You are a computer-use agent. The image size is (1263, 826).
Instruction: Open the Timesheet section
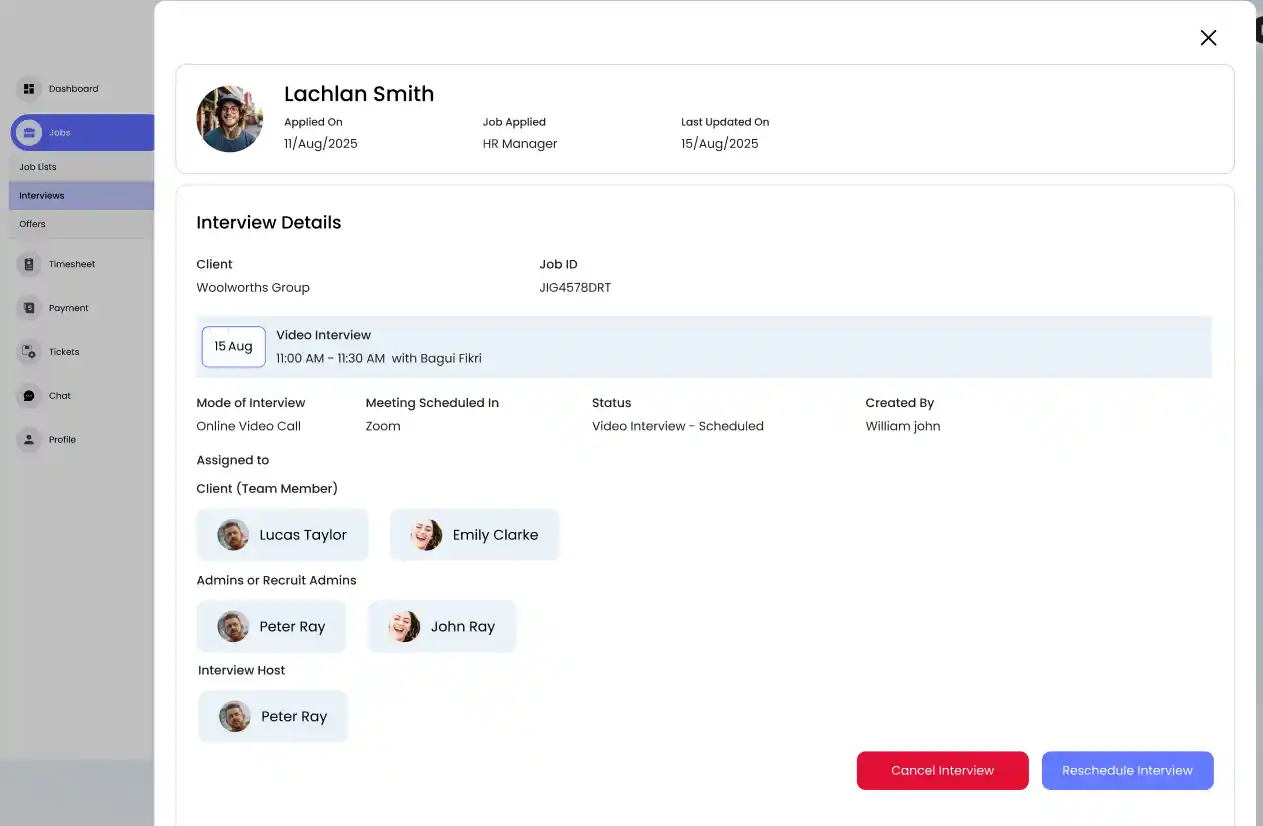[x=71, y=264]
